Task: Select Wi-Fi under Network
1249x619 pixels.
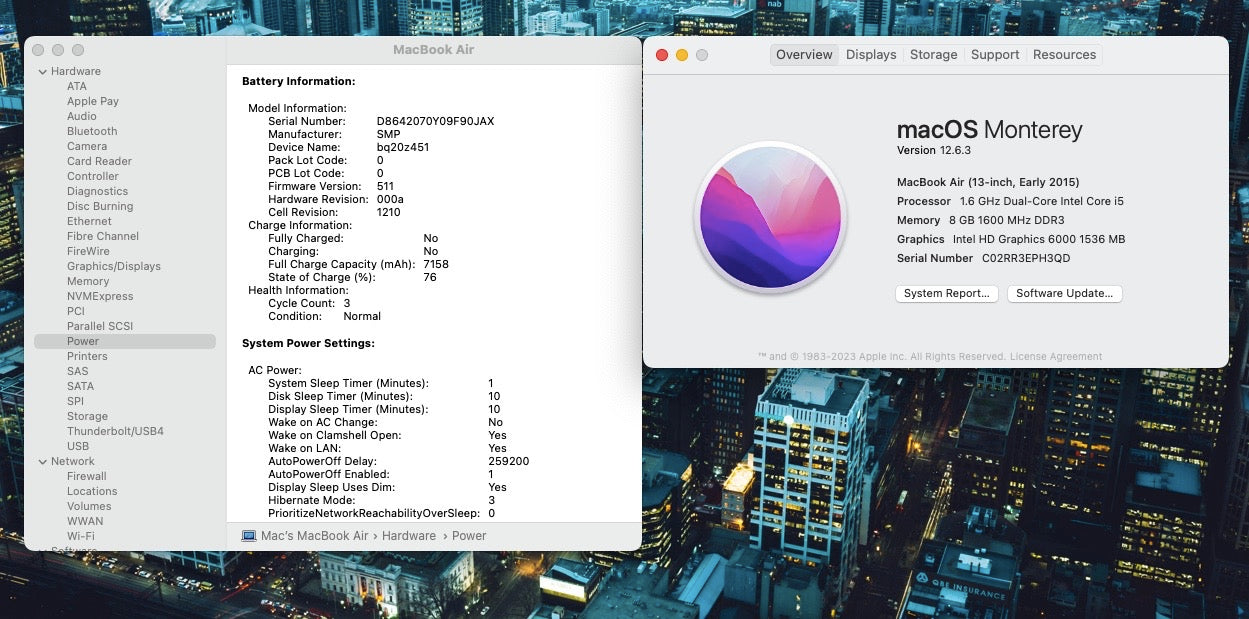Action: tap(81, 536)
